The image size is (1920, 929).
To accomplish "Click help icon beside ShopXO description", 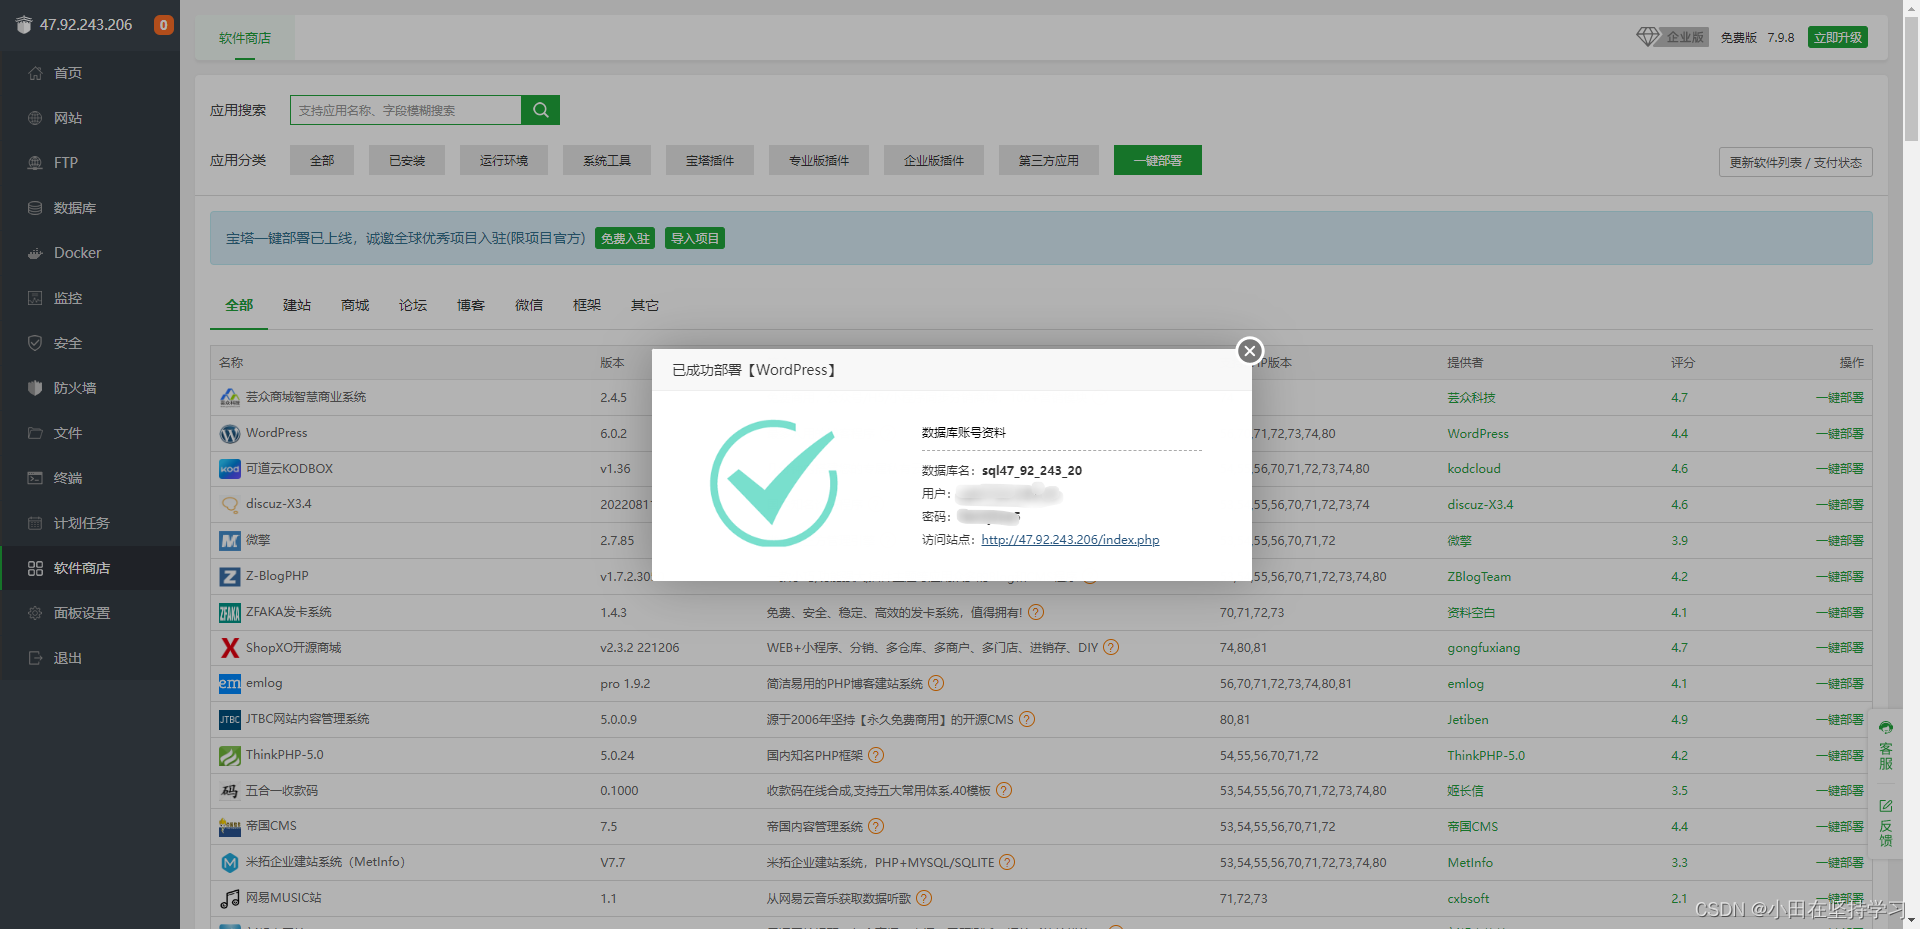I will point(1111,647).
